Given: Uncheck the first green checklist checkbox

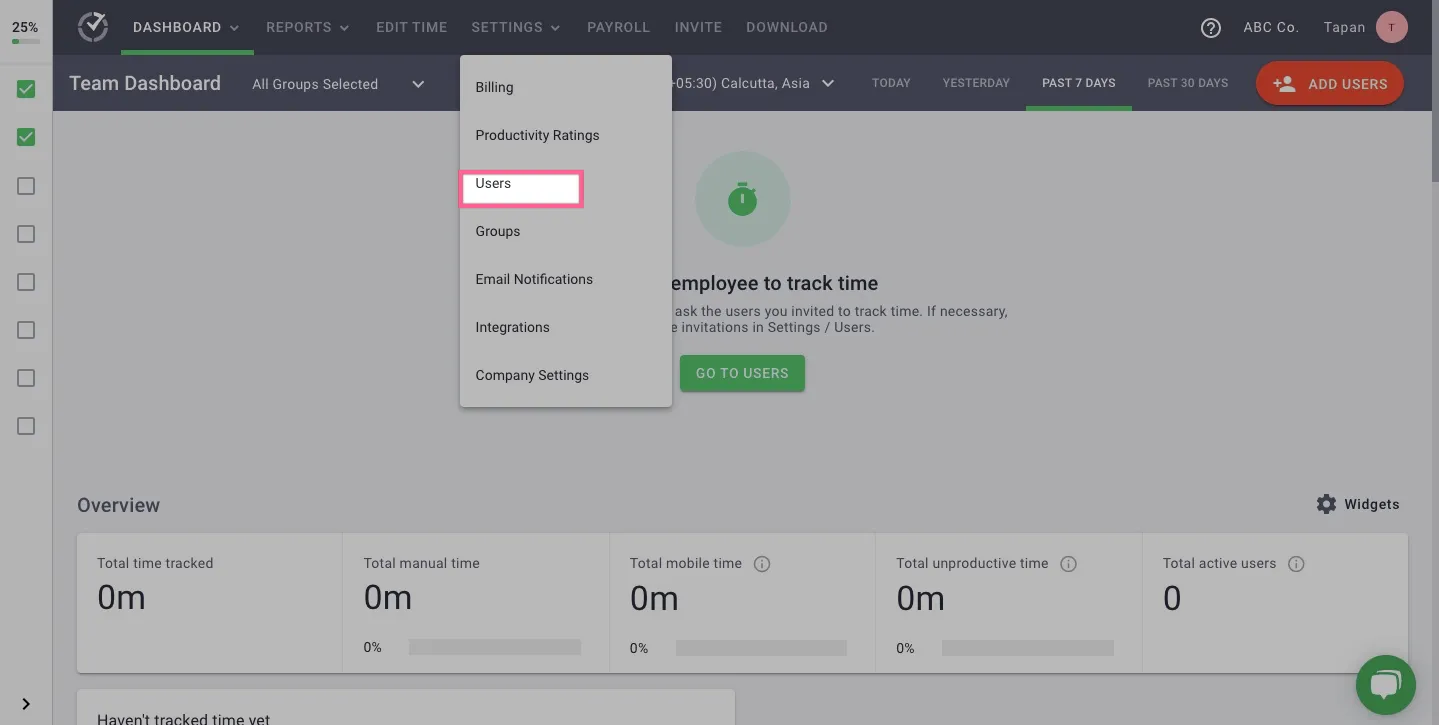Looking at the screenshot, I should pyautogui.click(x=26, y=89).
